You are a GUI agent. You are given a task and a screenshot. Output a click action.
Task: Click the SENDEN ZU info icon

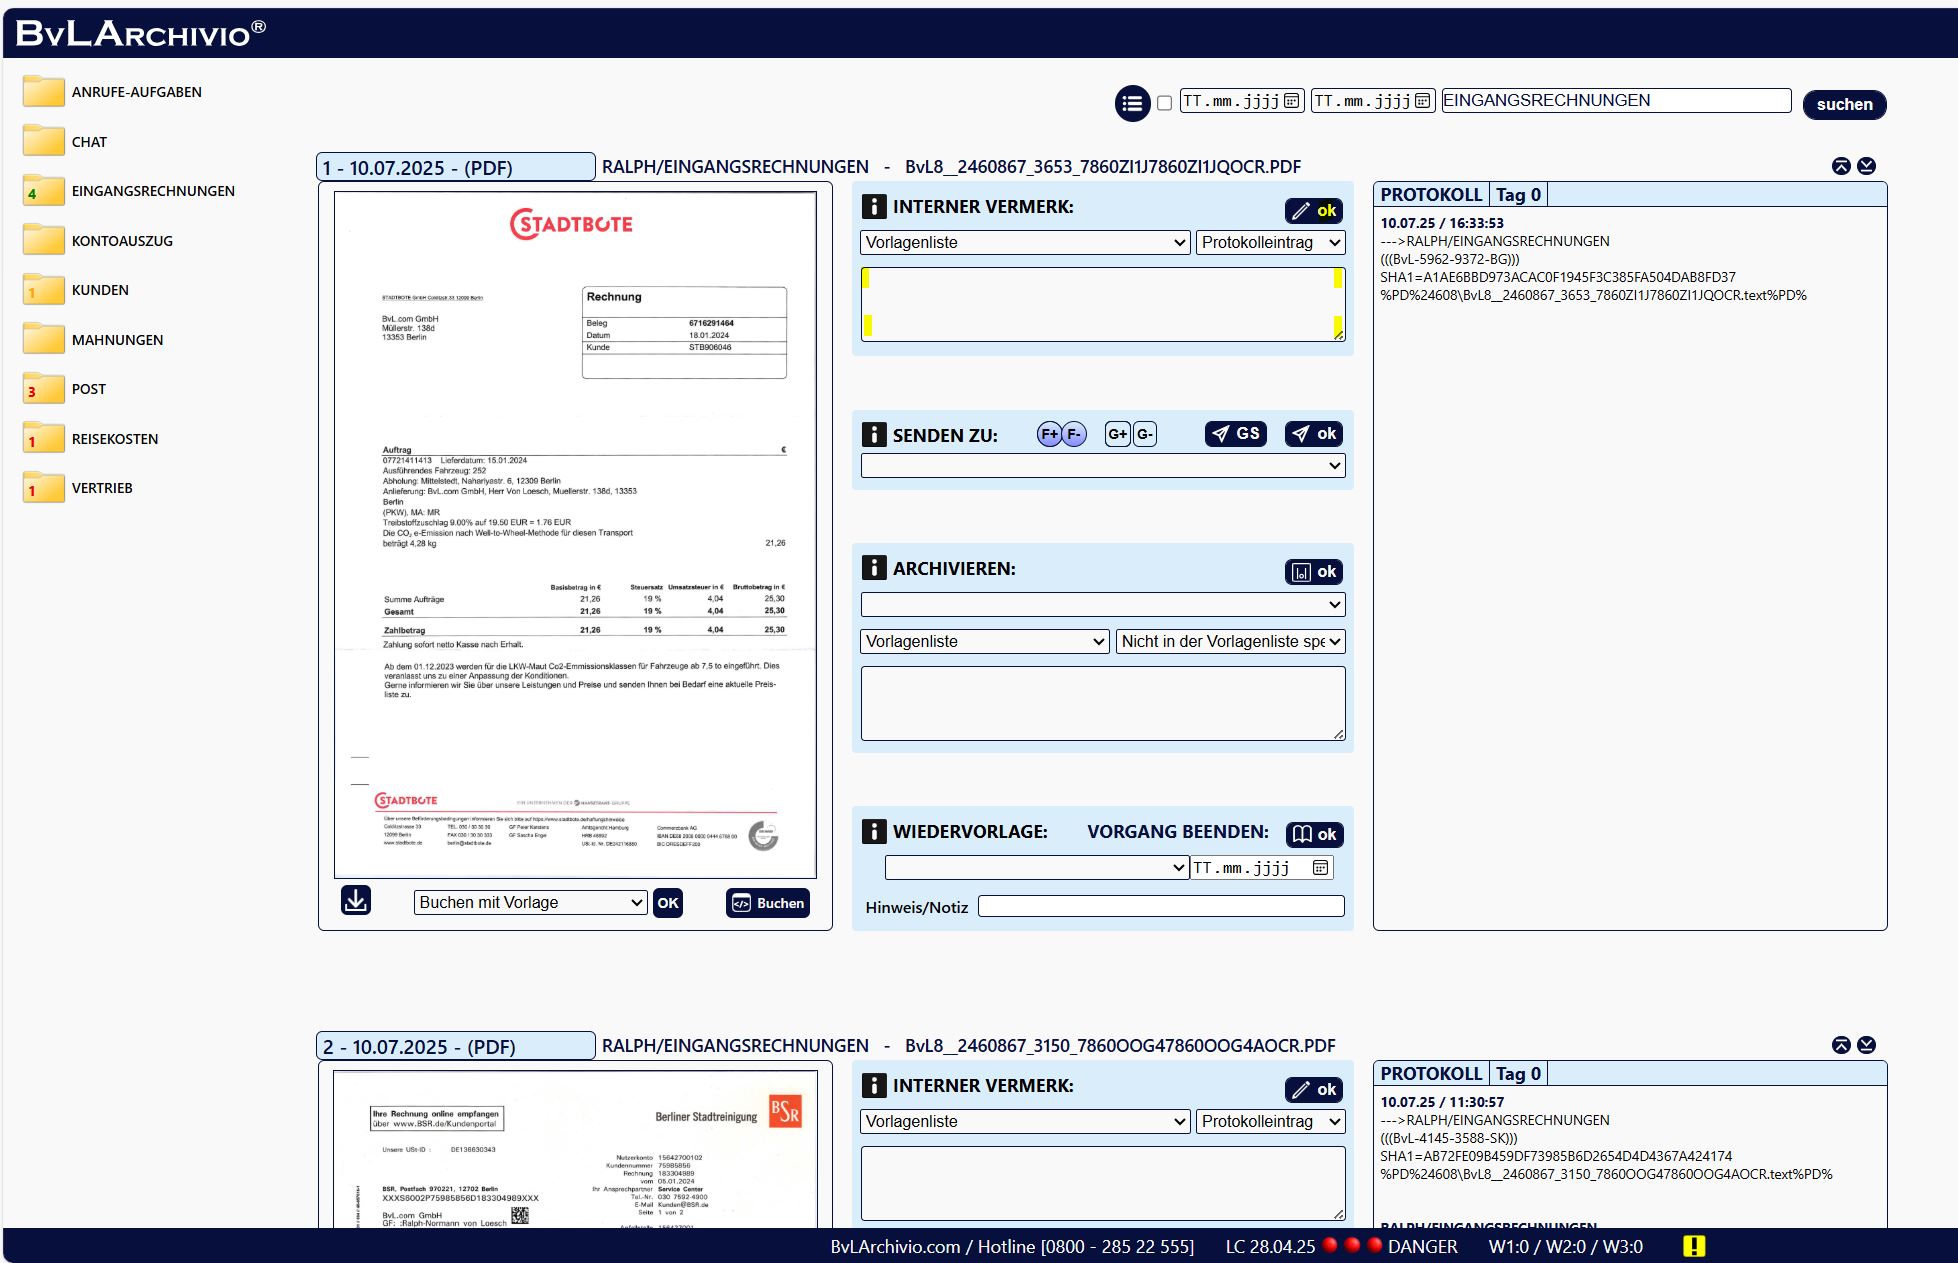(874, 435)
